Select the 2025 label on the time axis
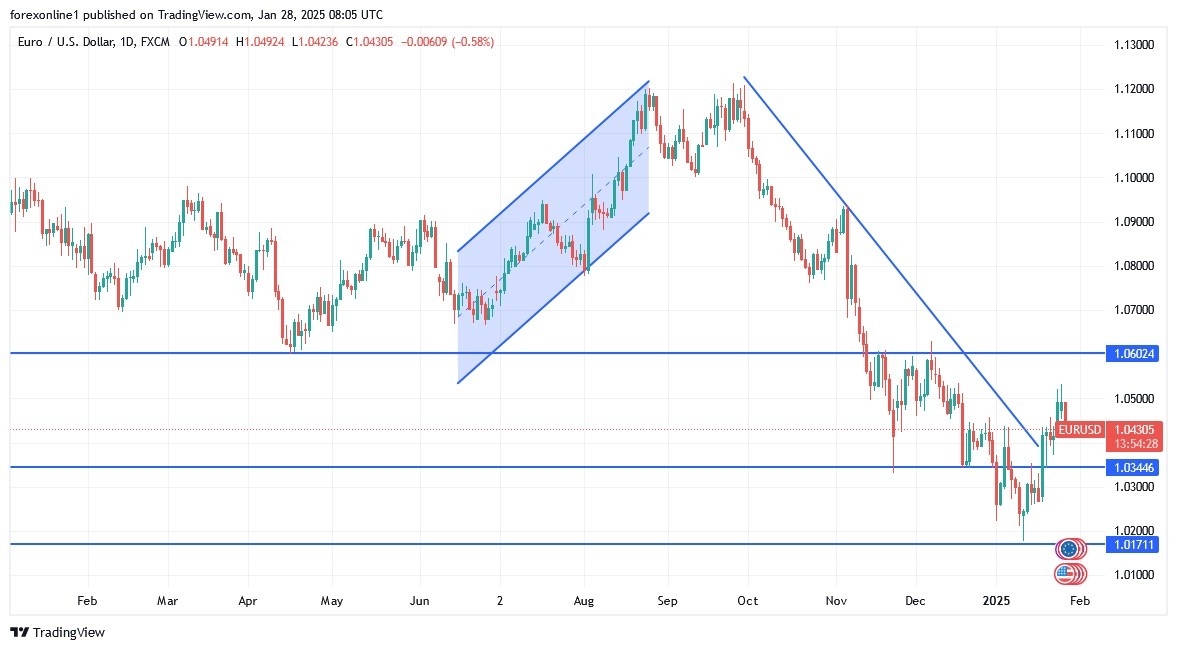Image resolution: width=1177 pixels, height=650 pixels. 996,601
